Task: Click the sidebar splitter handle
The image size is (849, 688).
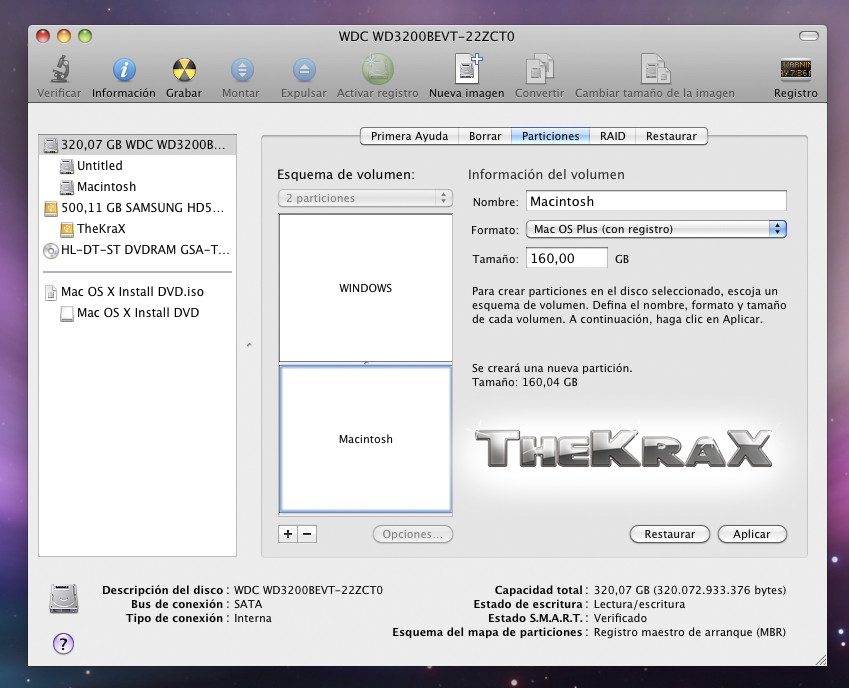Action: pos(249,345)
